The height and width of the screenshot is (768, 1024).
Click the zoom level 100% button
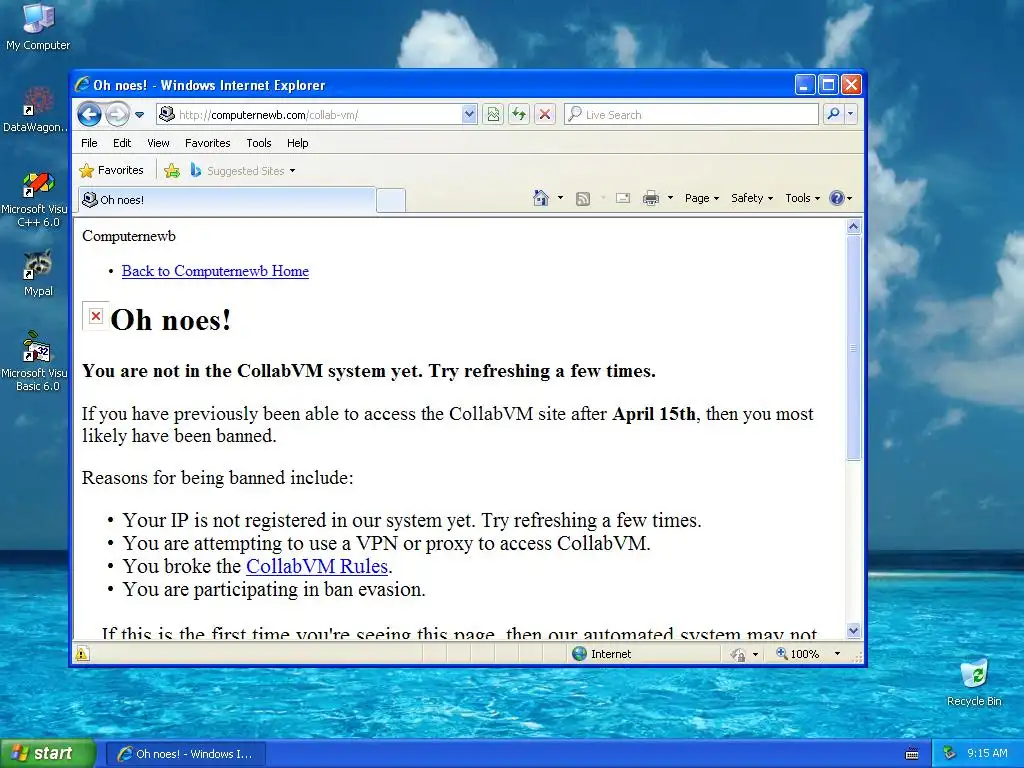point(797,654)
